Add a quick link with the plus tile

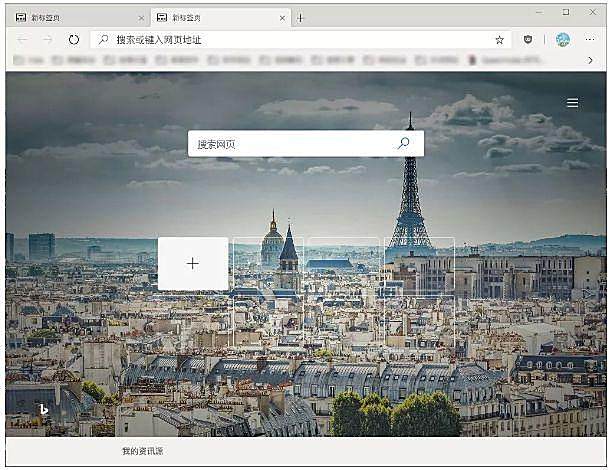click(x=193, y=263)
